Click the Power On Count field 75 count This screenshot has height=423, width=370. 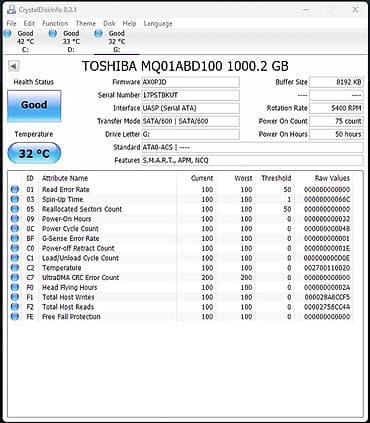pos(336,121)
